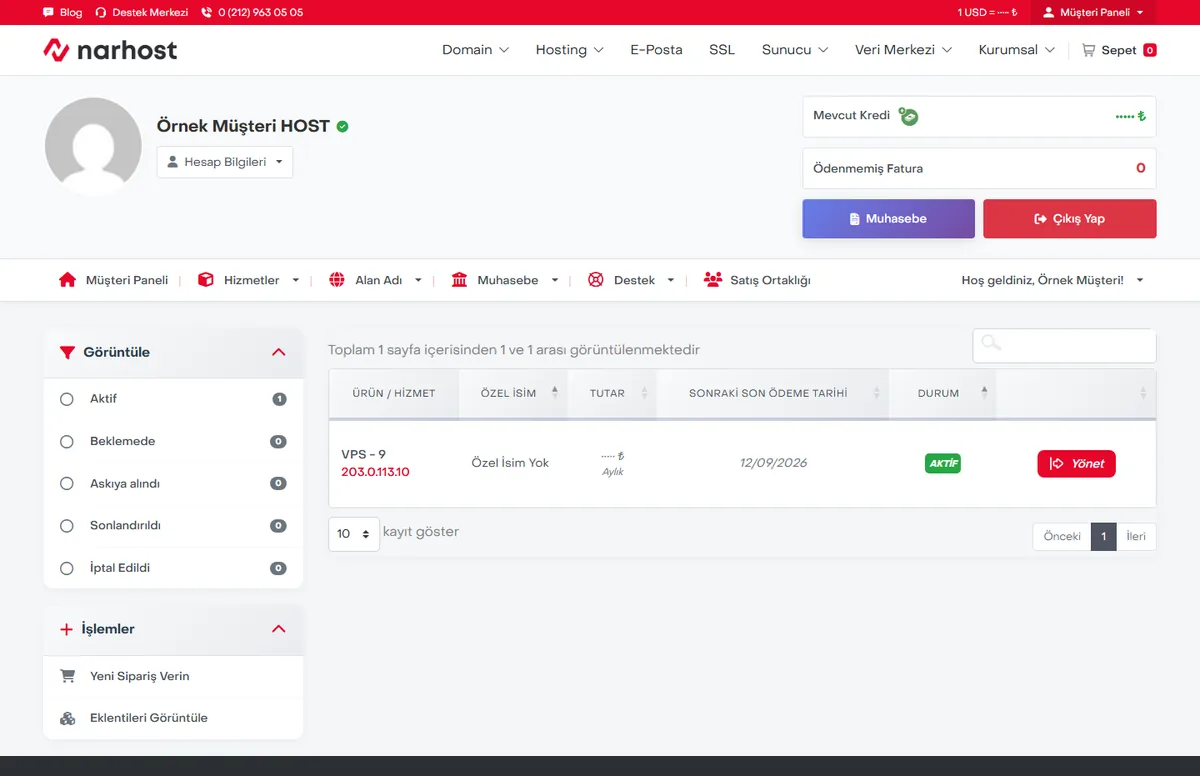Click the Yönet button for VPS - 9

click(1076, 464)
